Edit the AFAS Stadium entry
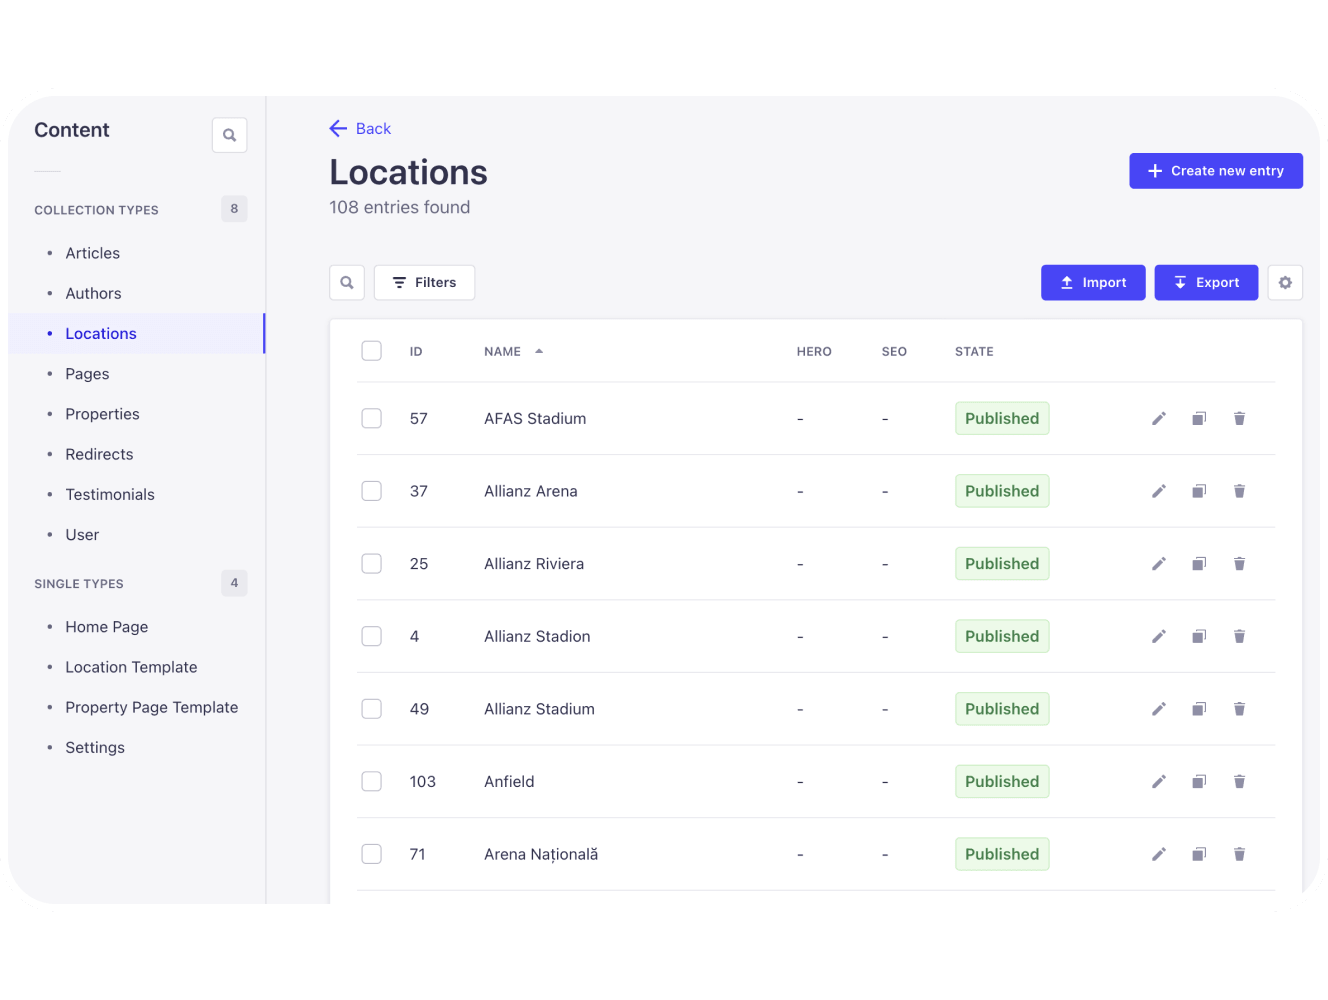 click(1158, 419)
